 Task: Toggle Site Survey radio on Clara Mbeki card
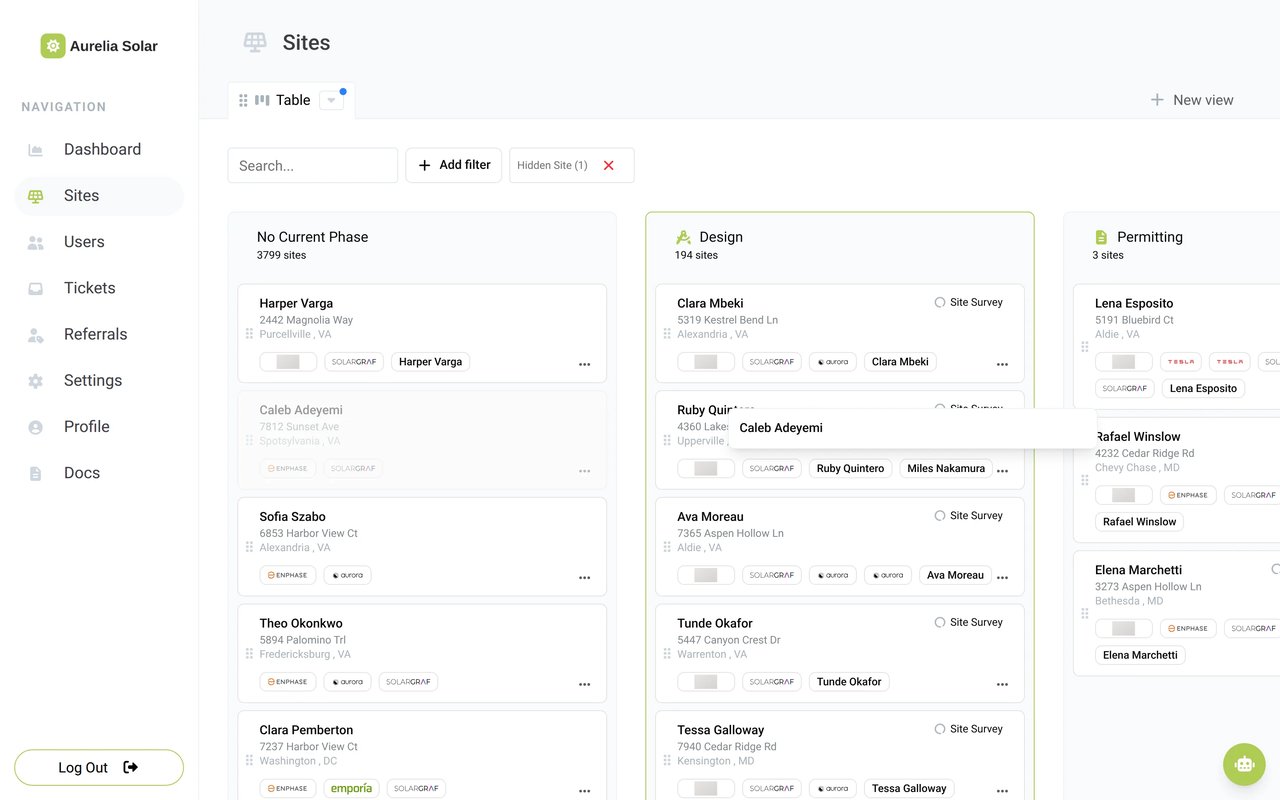coord(940,302)
